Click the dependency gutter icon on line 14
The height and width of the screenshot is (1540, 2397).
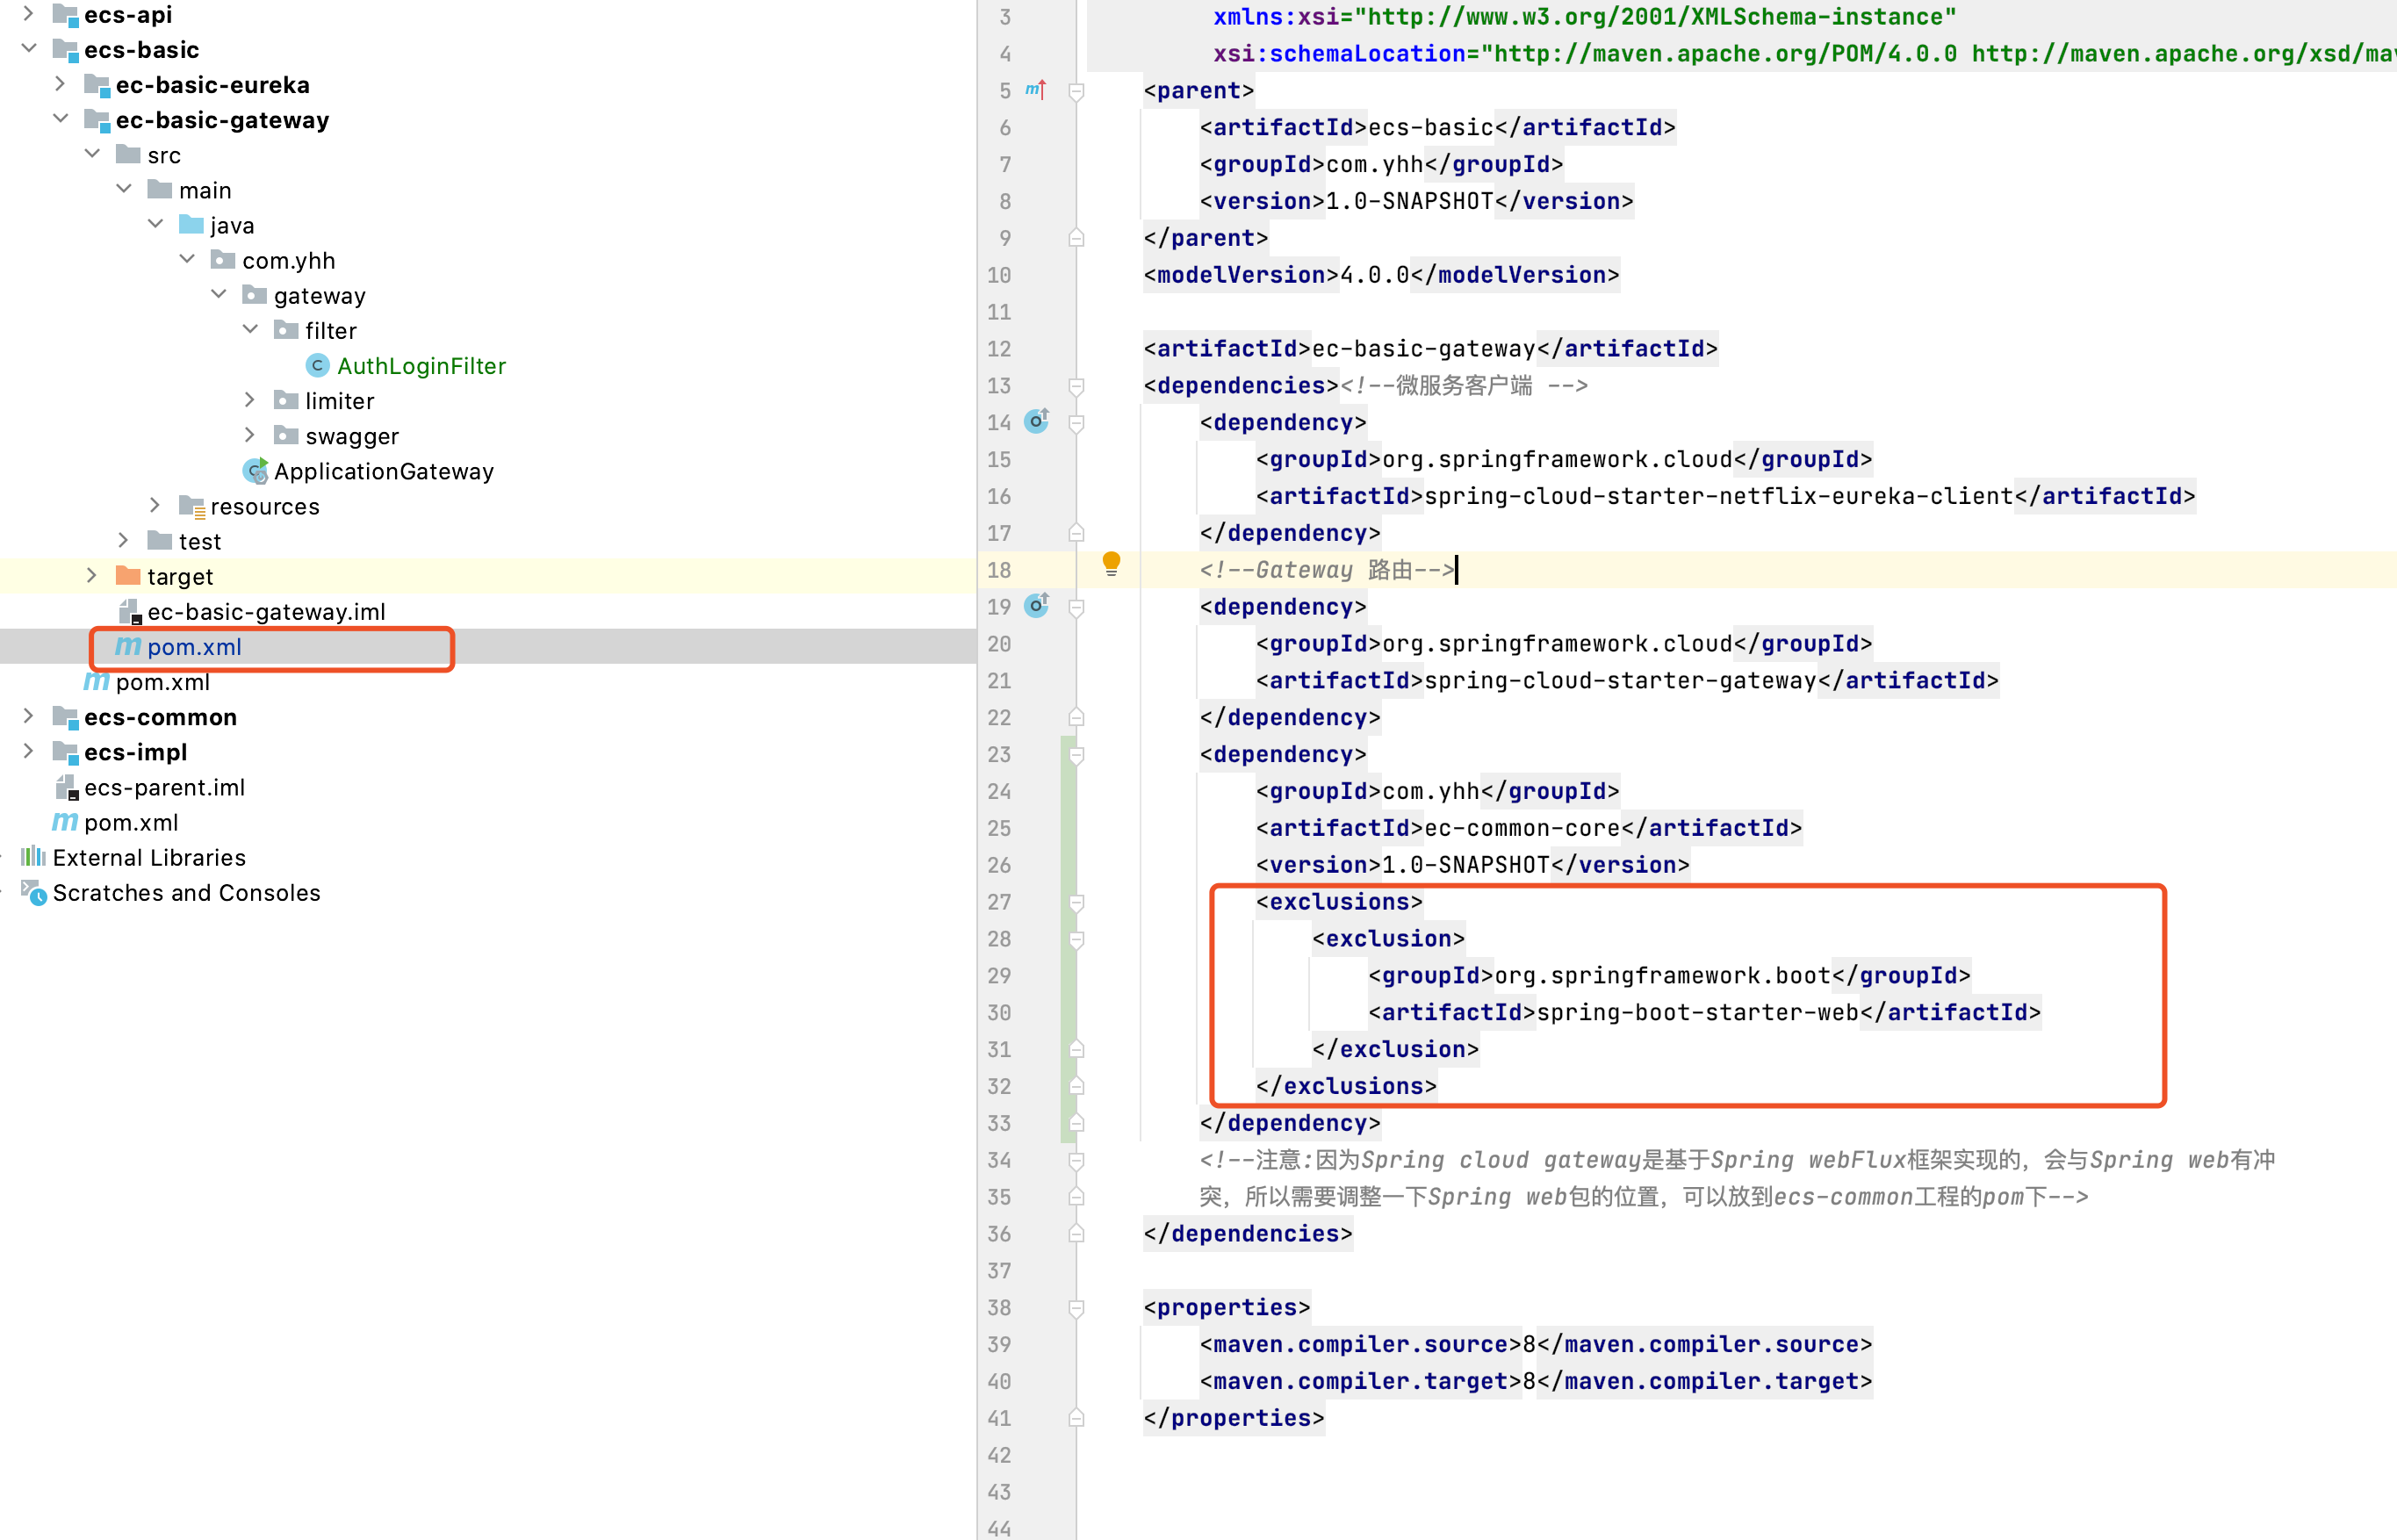tap(1037, 421)
